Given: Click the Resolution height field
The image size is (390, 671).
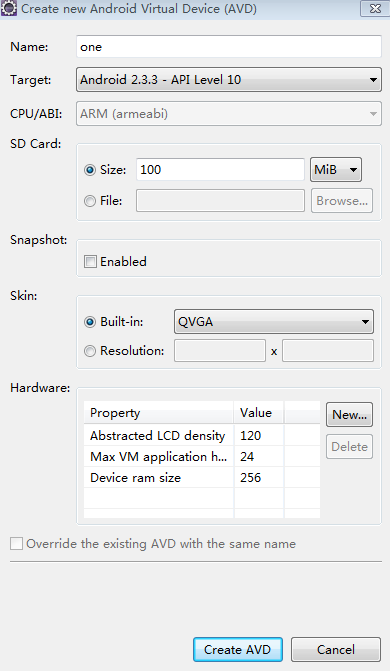Looking at the screenshot, I should coord(327,351).
